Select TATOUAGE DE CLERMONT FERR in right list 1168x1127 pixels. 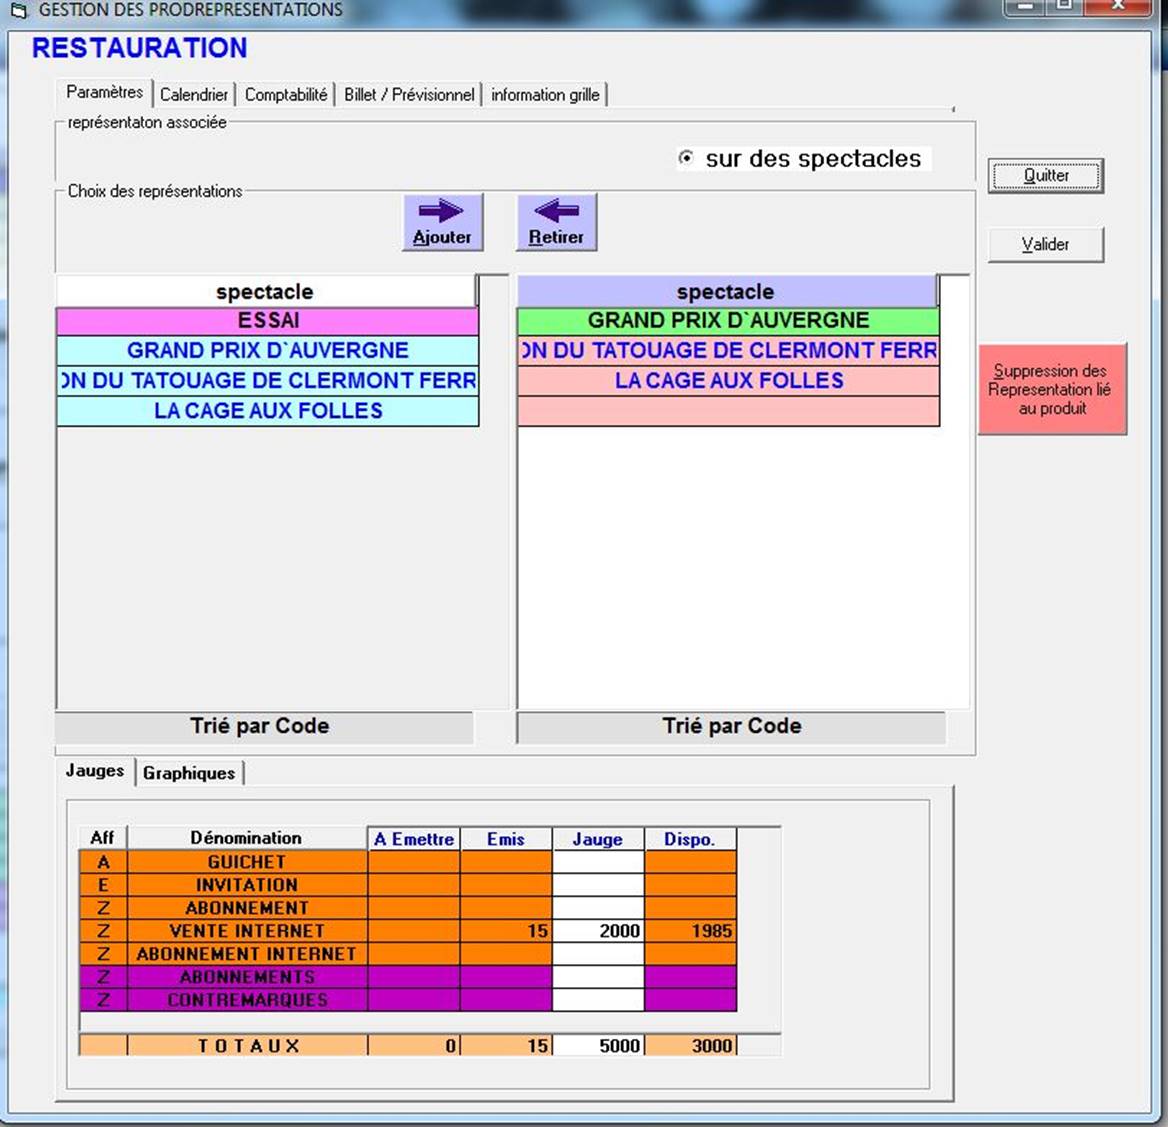click(x=729, y=350)
